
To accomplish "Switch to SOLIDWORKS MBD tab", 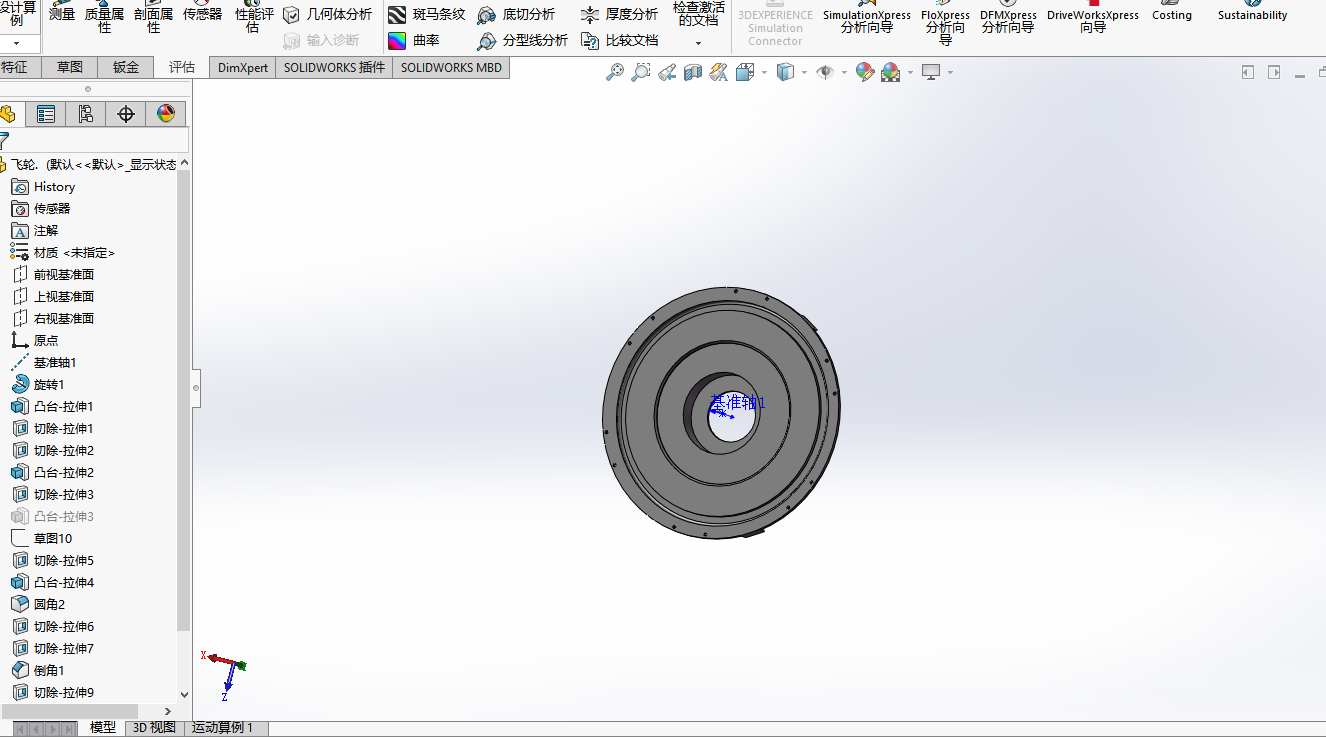I will pos(451,67).
